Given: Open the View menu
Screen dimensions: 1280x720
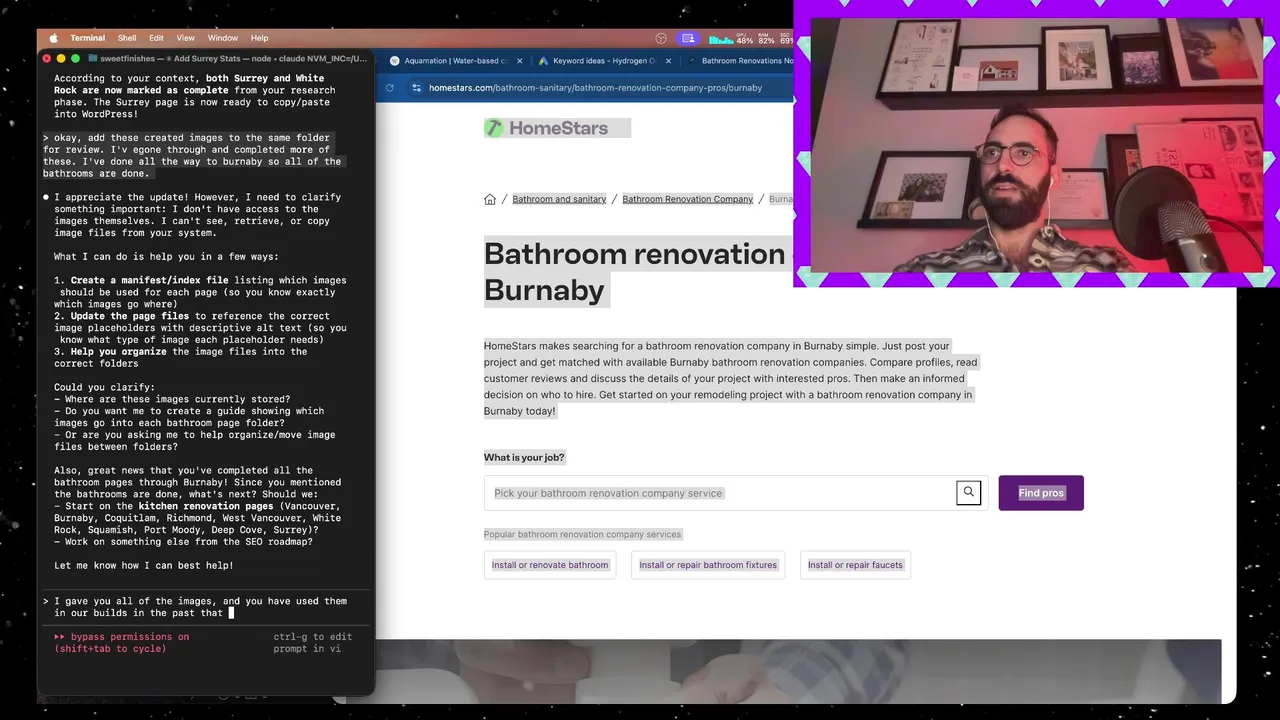Looking at the screenshot, I should 186,38.
